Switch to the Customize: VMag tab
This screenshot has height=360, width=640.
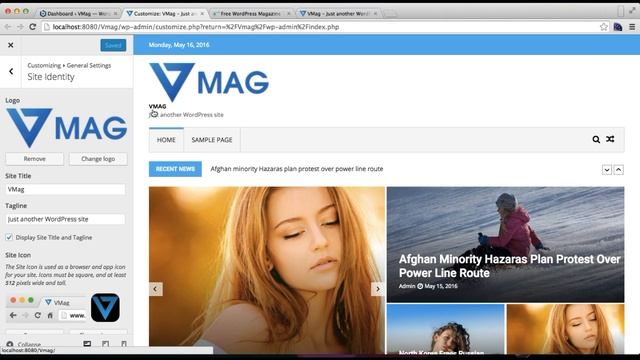pos(163,13)
